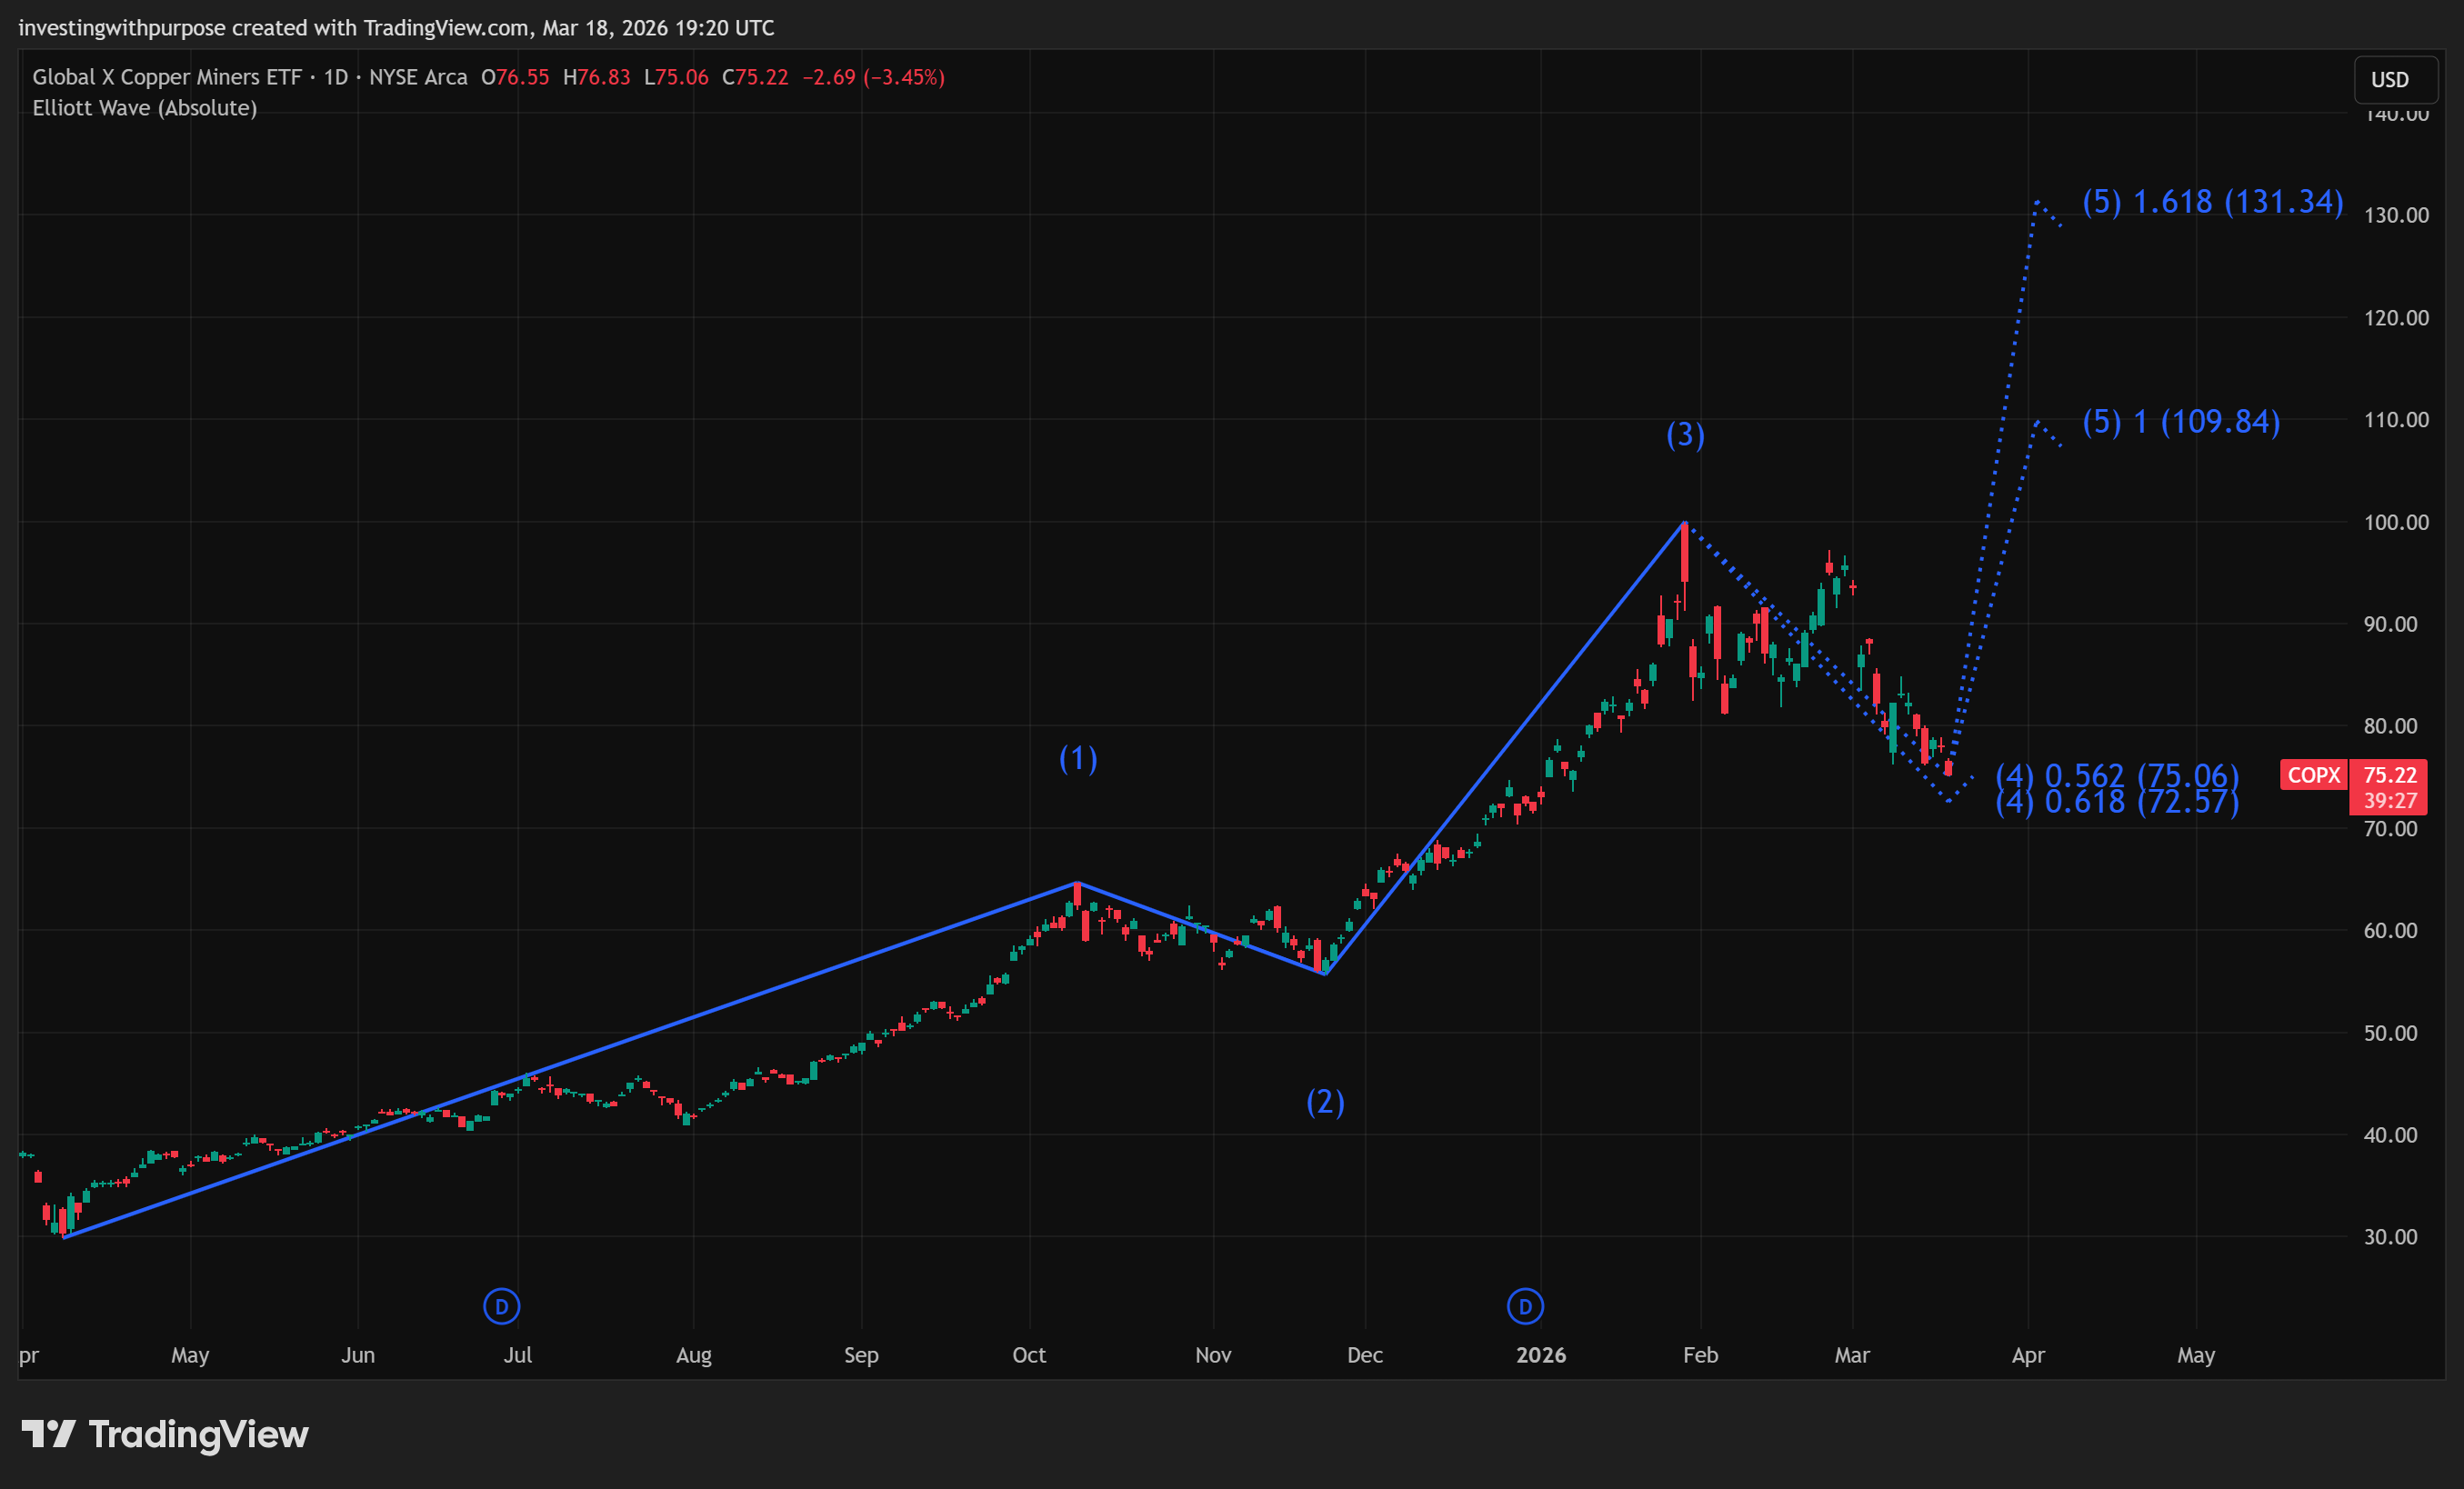The image size is (2464, 1489).
Task: Select the wave (2) label
Action: click(x=1325, y=1102)
